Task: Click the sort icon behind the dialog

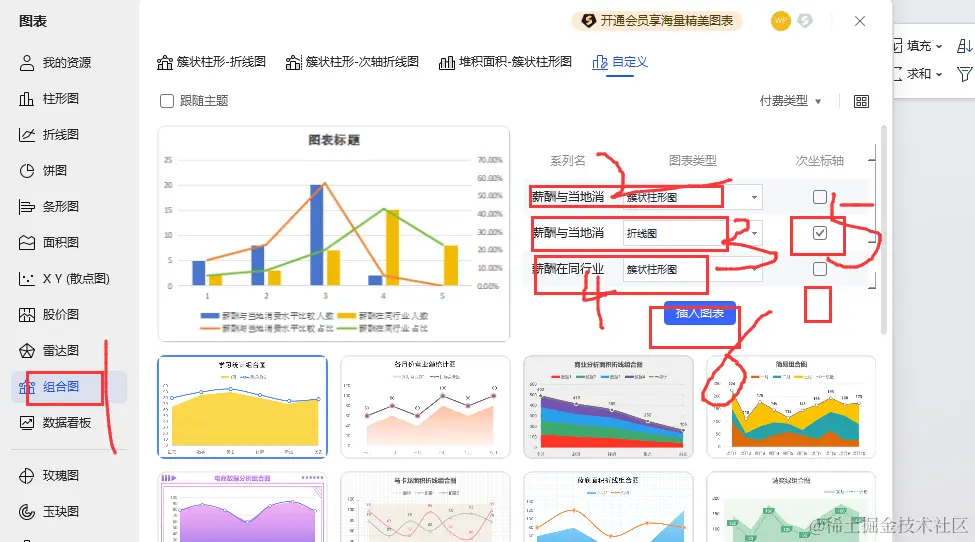Action: (x=965, y=45)
